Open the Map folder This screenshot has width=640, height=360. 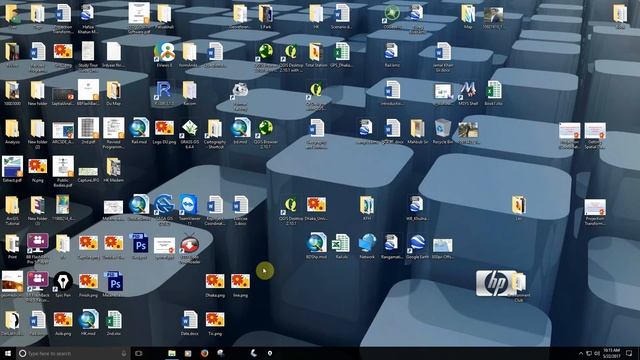coord(468,15)
